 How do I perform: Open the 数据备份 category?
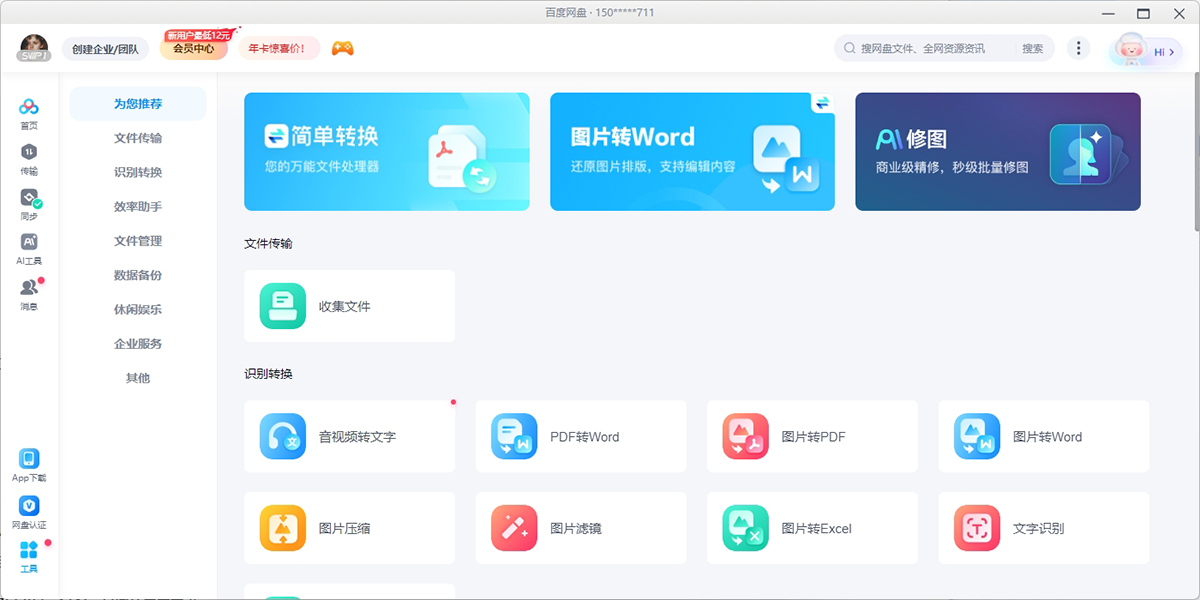pos(138,275)
